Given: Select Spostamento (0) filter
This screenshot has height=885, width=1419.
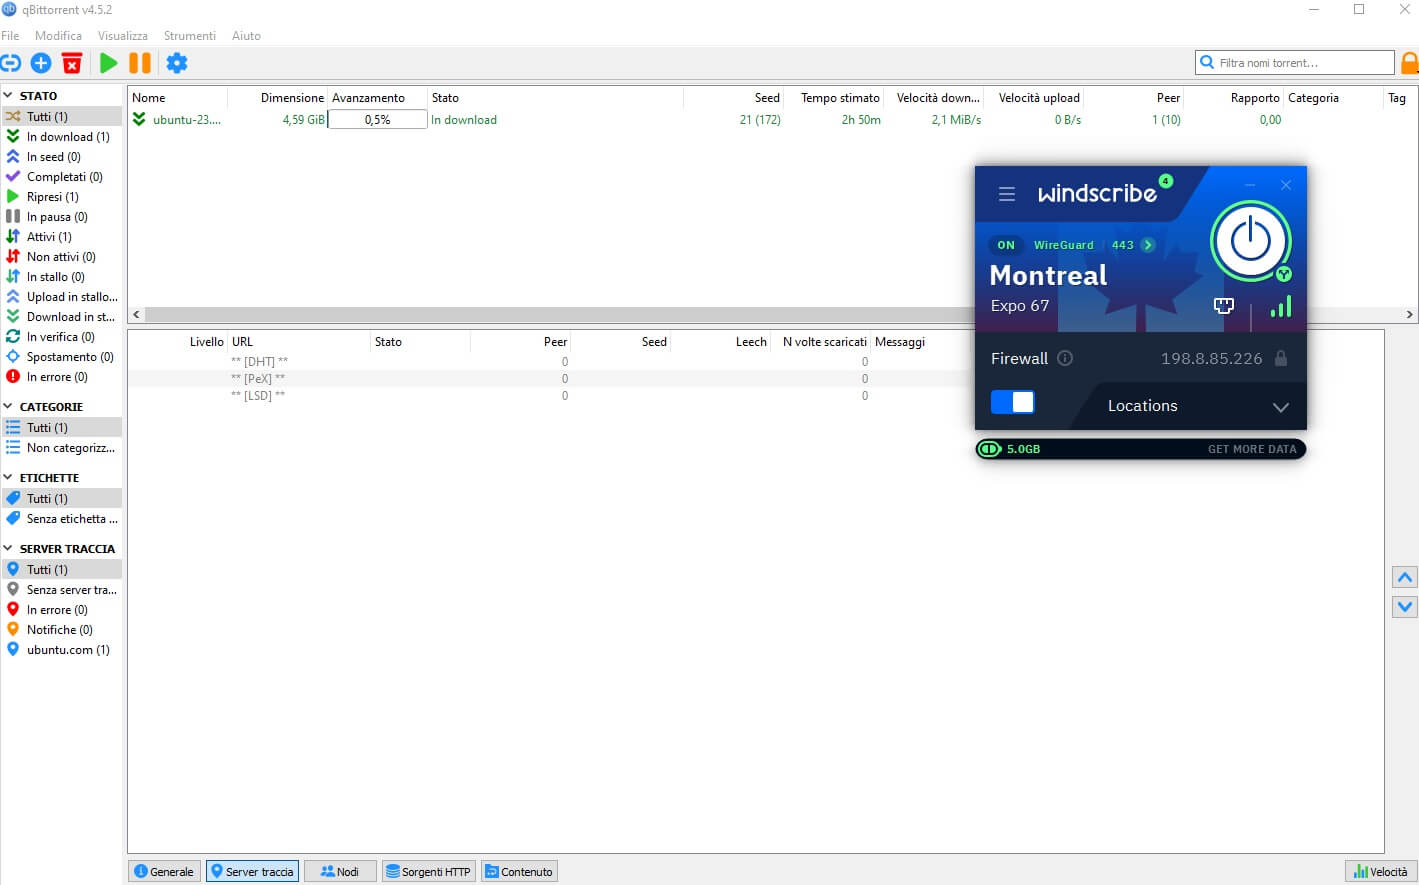Looking at the screenshot, I should pos(62,357).
